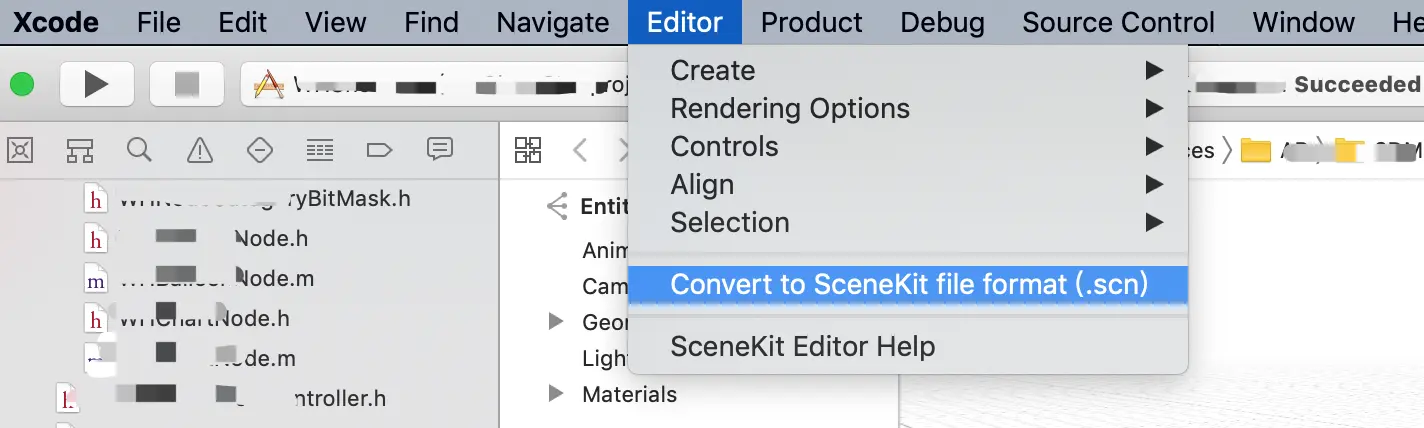Open the Project navigator icon
The height and width of the screenshot is (428, 1424).
click(20, 150)
